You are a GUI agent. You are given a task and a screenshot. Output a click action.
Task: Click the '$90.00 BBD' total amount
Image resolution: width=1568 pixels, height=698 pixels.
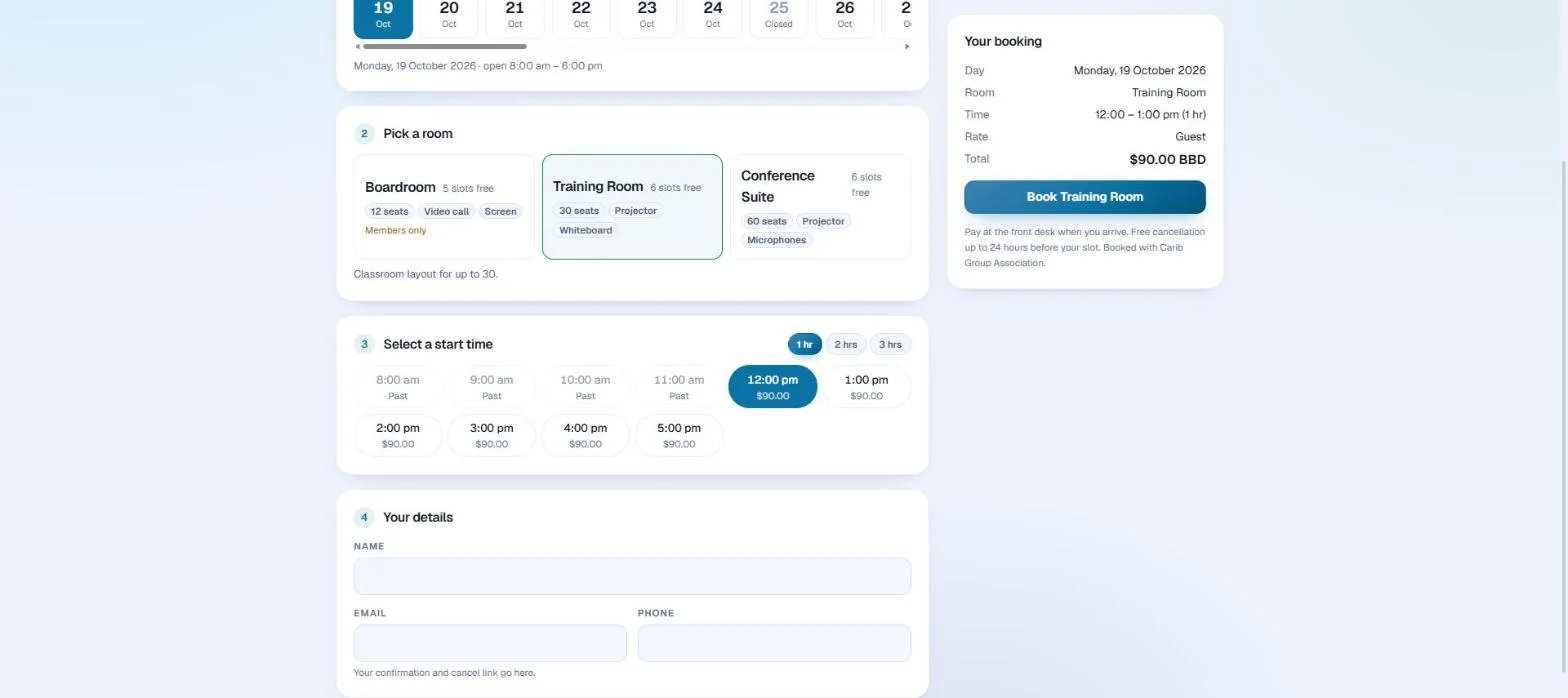click(x=1167, y=159)
